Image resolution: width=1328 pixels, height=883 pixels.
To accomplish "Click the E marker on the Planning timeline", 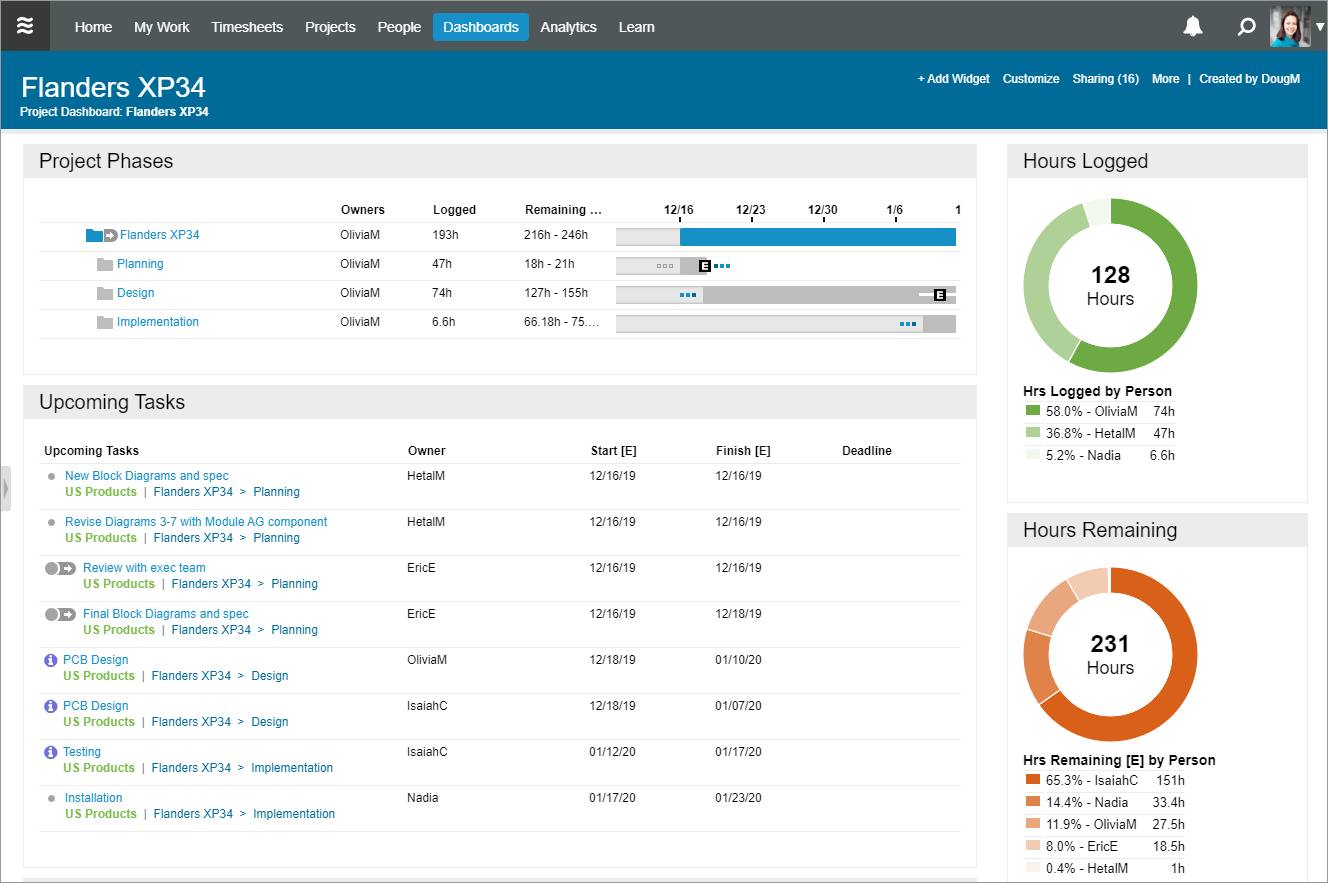I will (704, 265).
